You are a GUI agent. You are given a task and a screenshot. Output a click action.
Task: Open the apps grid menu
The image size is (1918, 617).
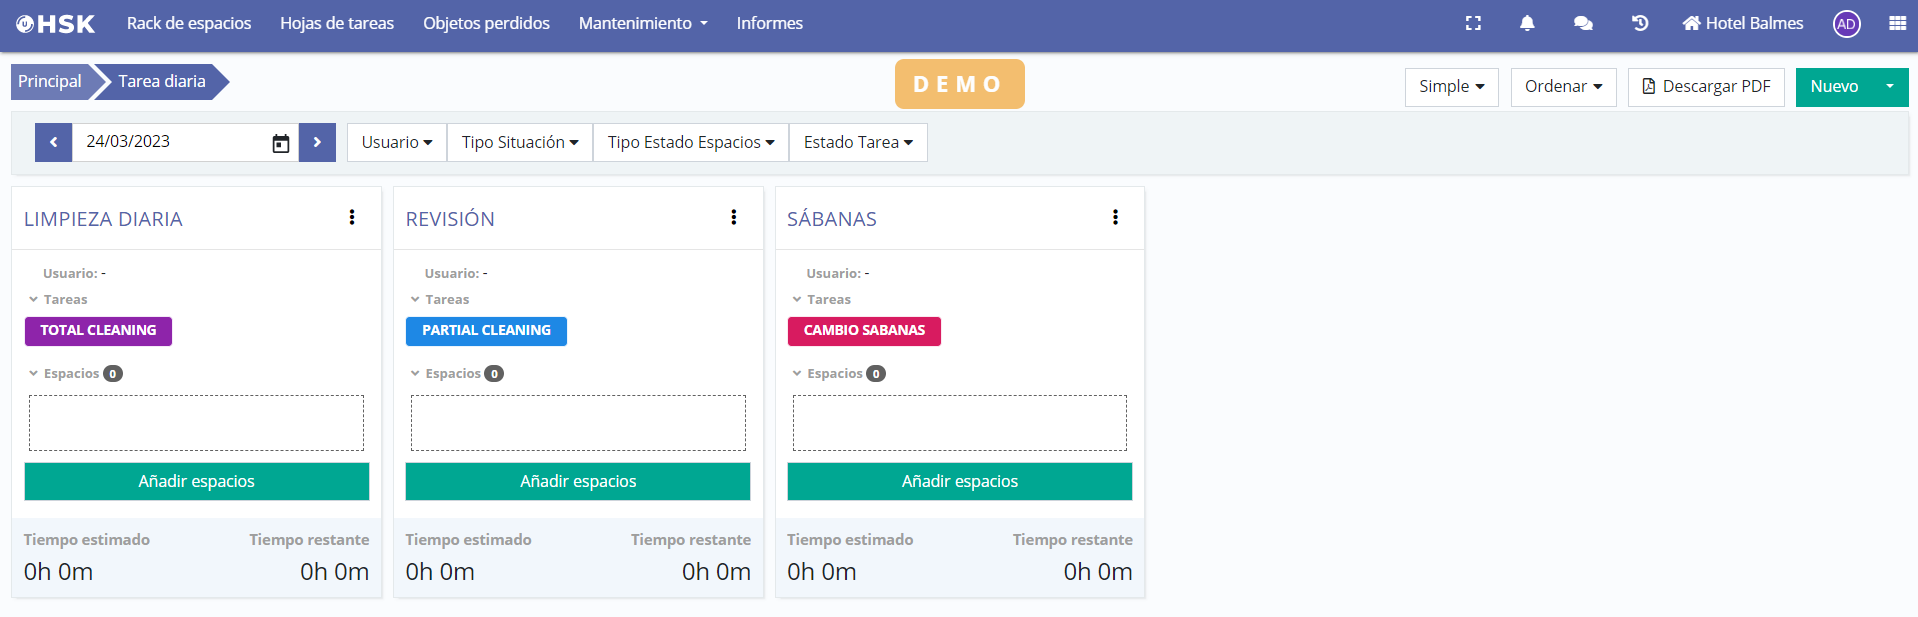point(1897,23)
